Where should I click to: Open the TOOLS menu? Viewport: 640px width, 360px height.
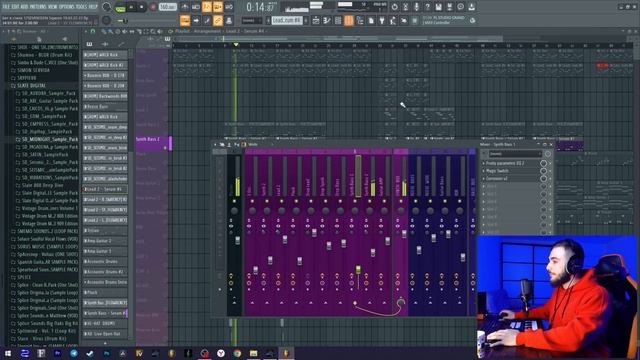coord(82,7)
